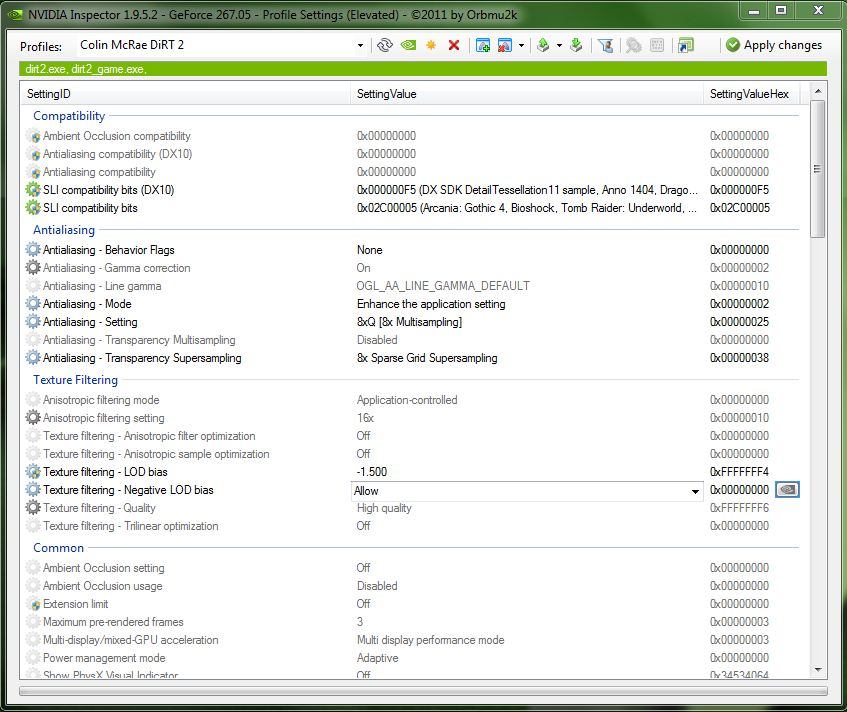
Task: Click import profile icon
Action: point(576,45)
